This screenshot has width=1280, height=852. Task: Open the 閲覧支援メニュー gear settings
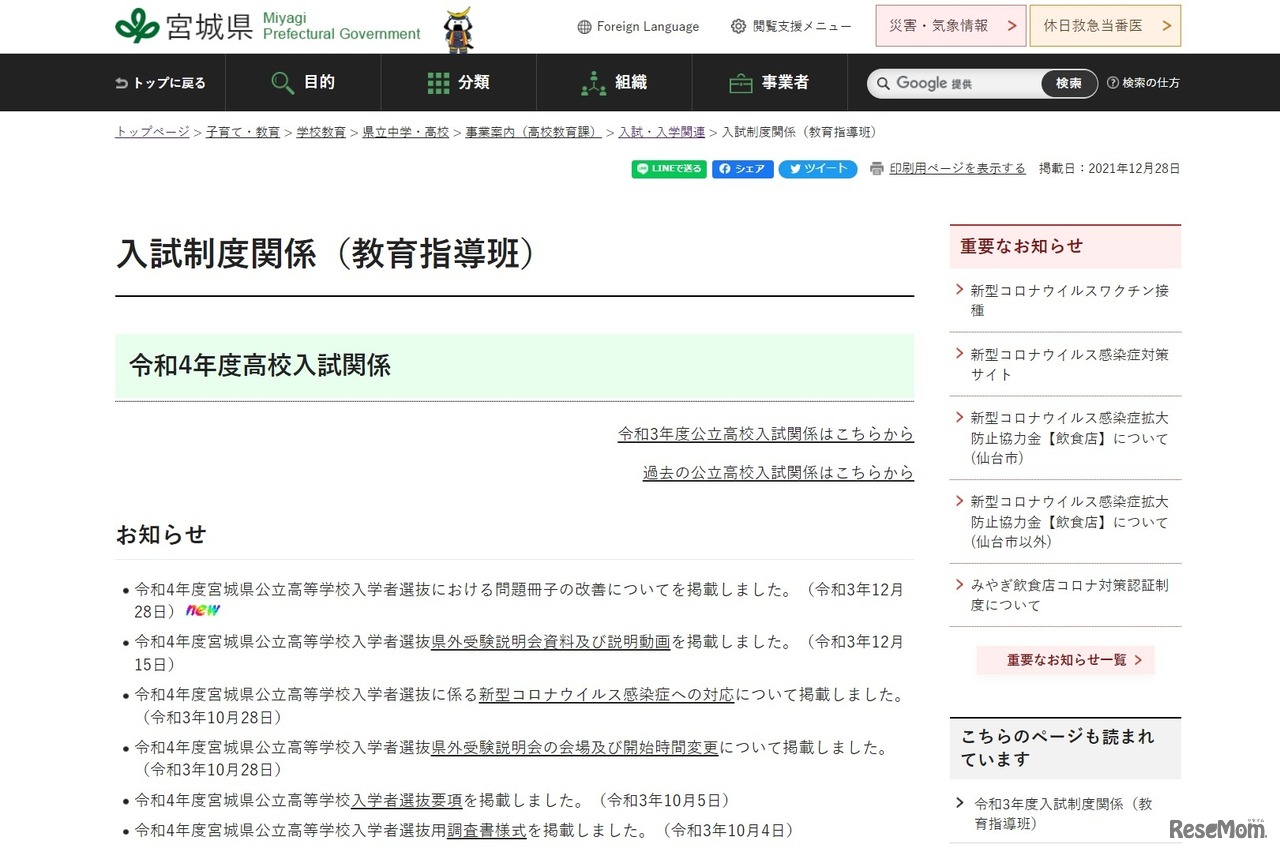click(739, 27)
